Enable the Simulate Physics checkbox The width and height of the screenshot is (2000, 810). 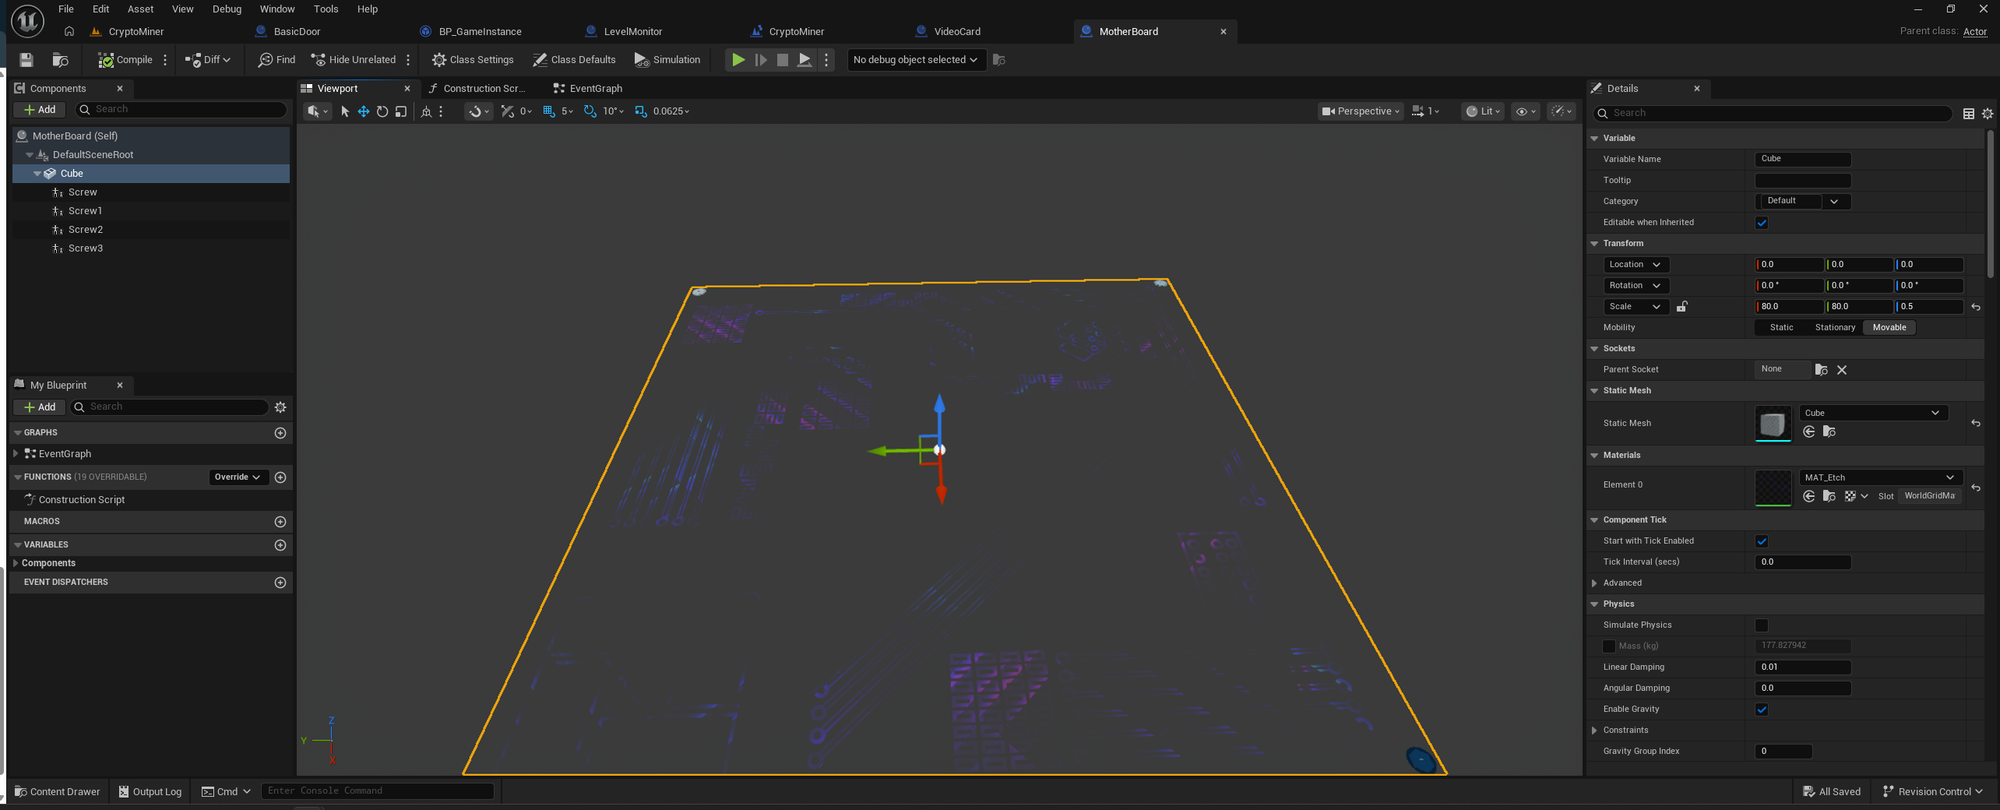1762,625
